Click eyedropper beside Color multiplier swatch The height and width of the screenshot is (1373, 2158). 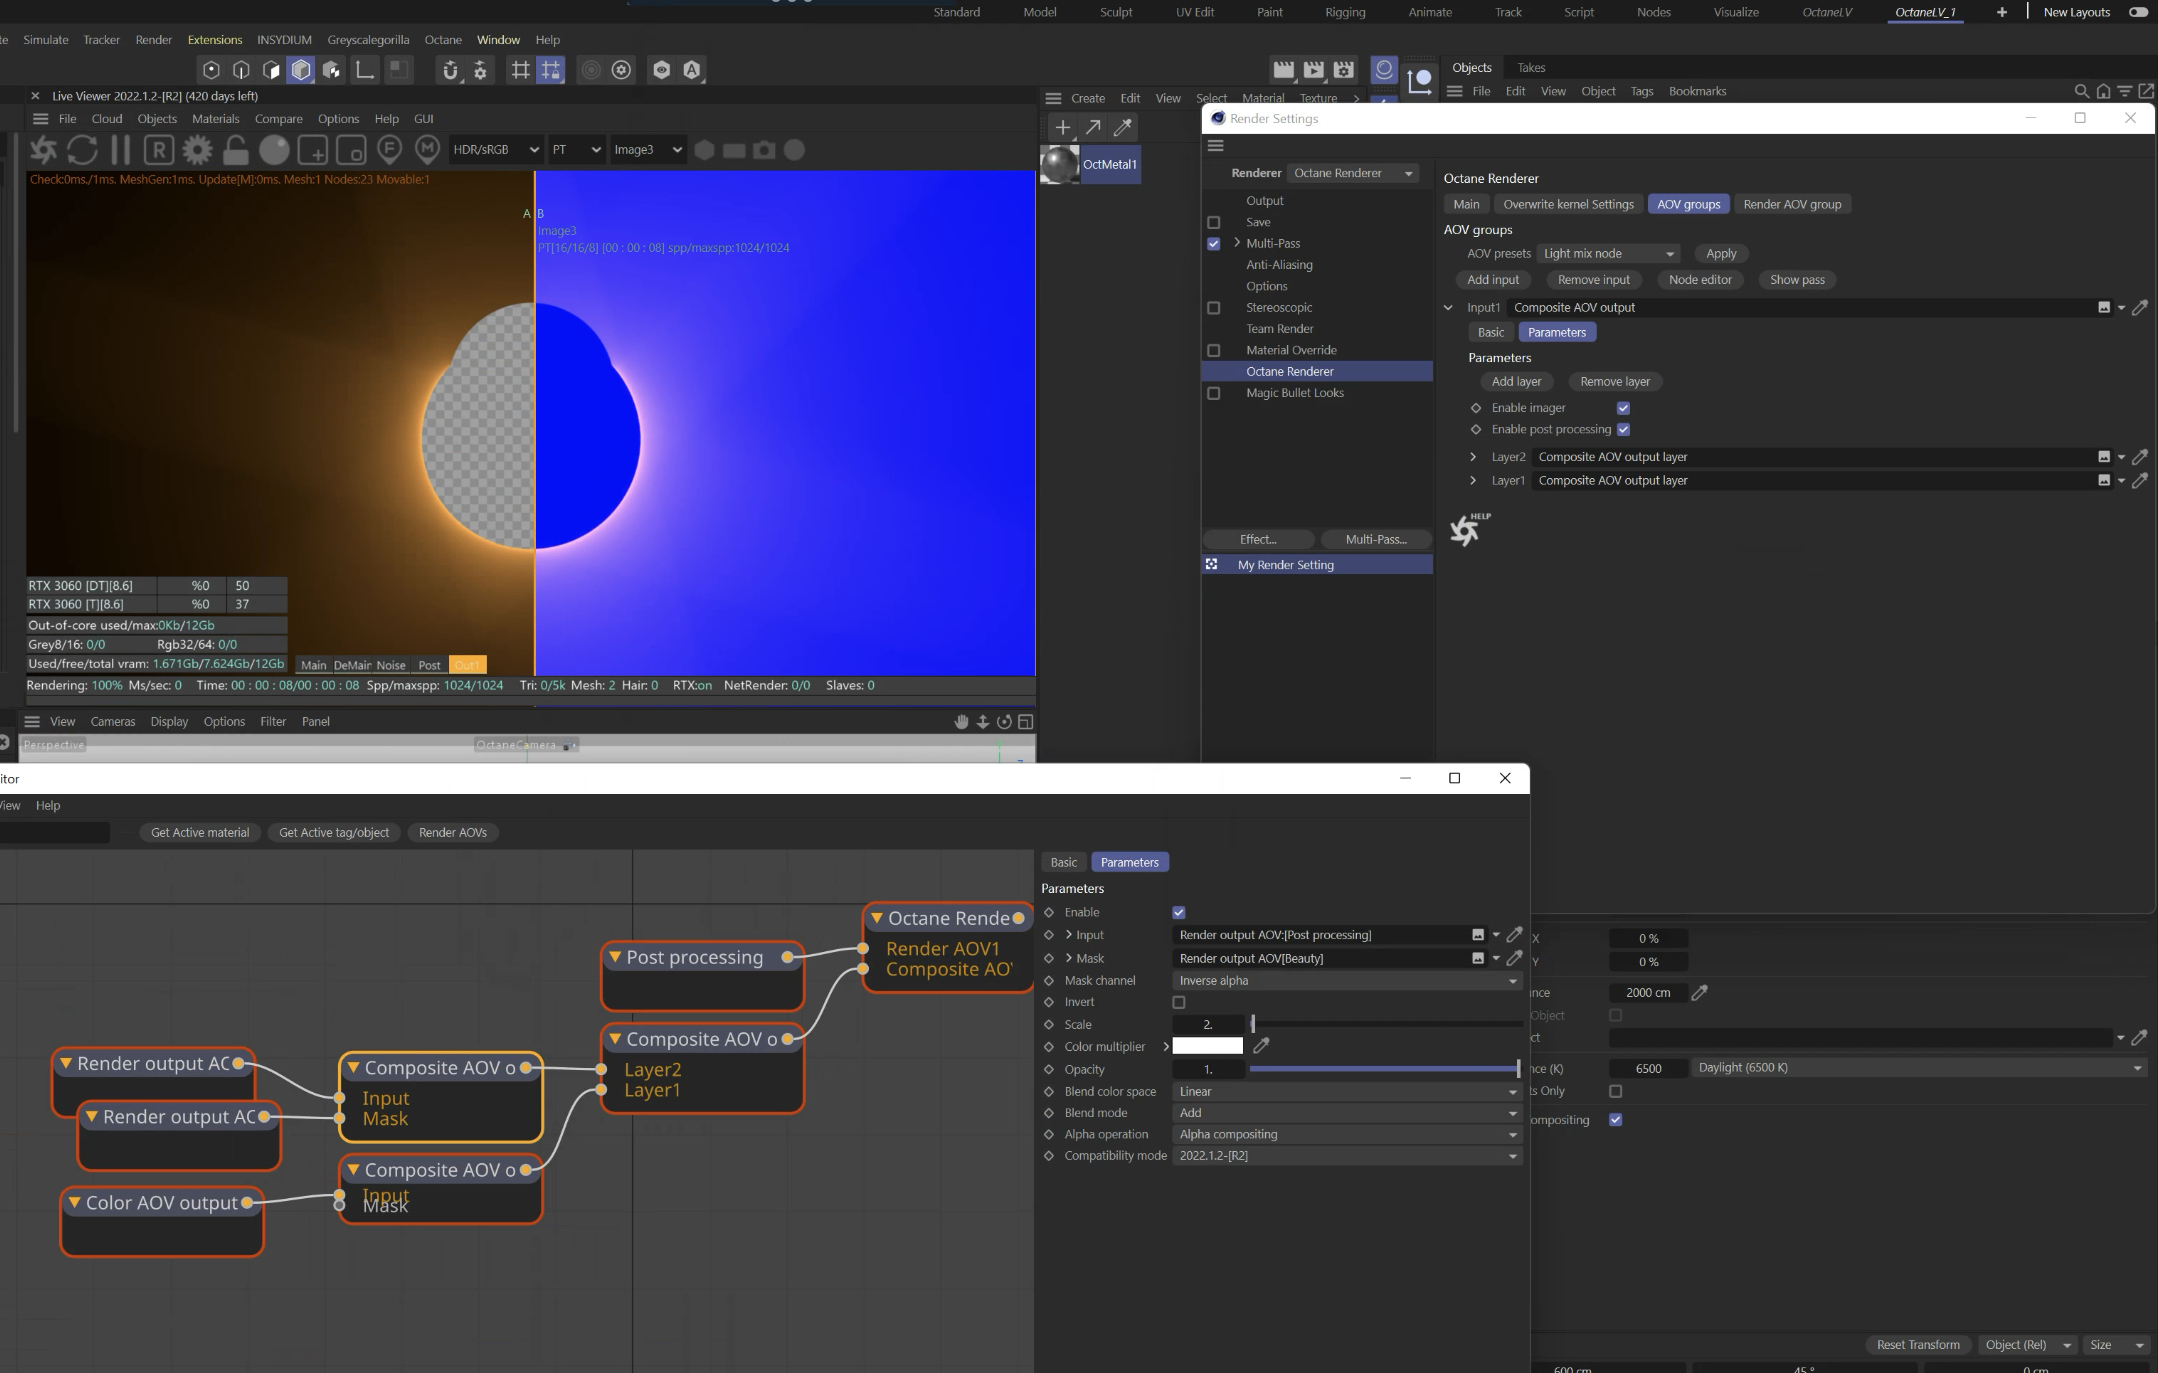(1261, 1046)
